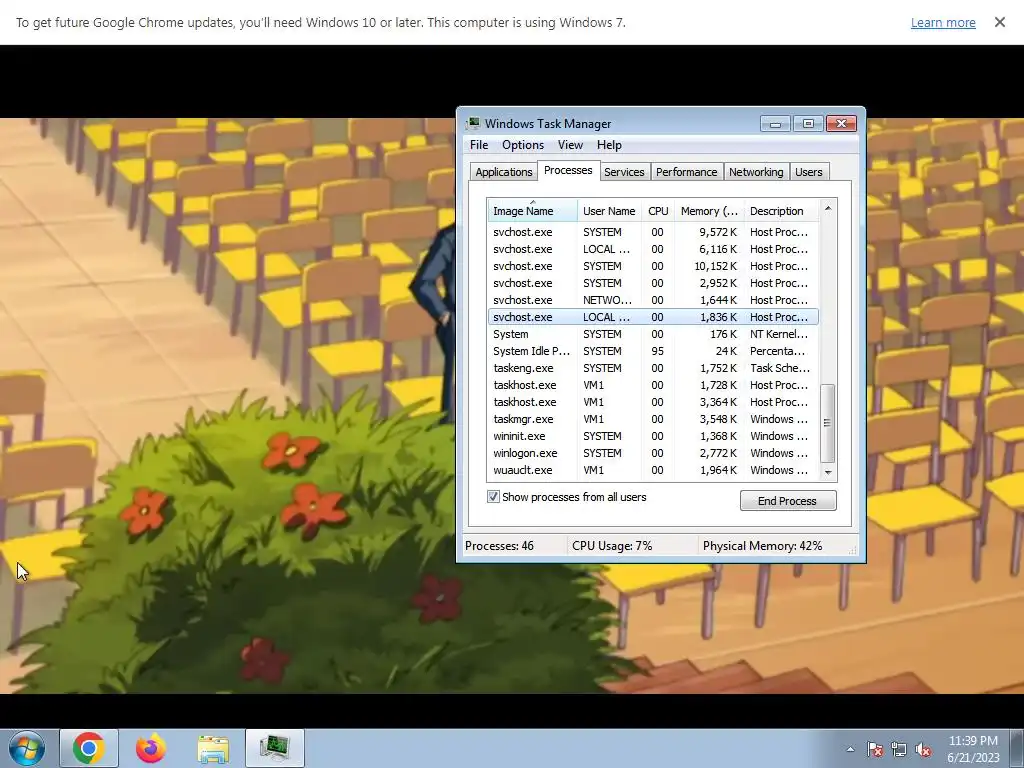Launch Firefox from the taskbar
1024x768 pixels.
tap(151, 748)
